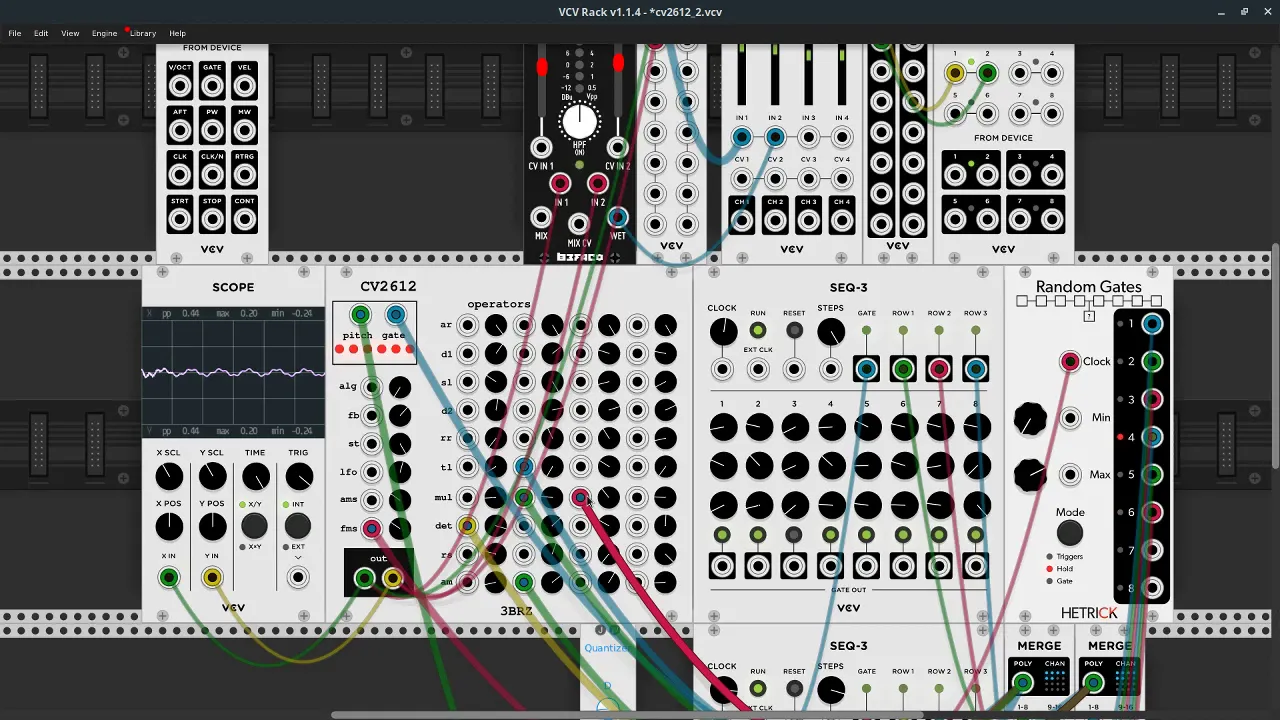Image resolution: width=1280 pixels, height=720 pixels.
Task: Click the Befaco HPF knob
Action: tap(579, 122)
